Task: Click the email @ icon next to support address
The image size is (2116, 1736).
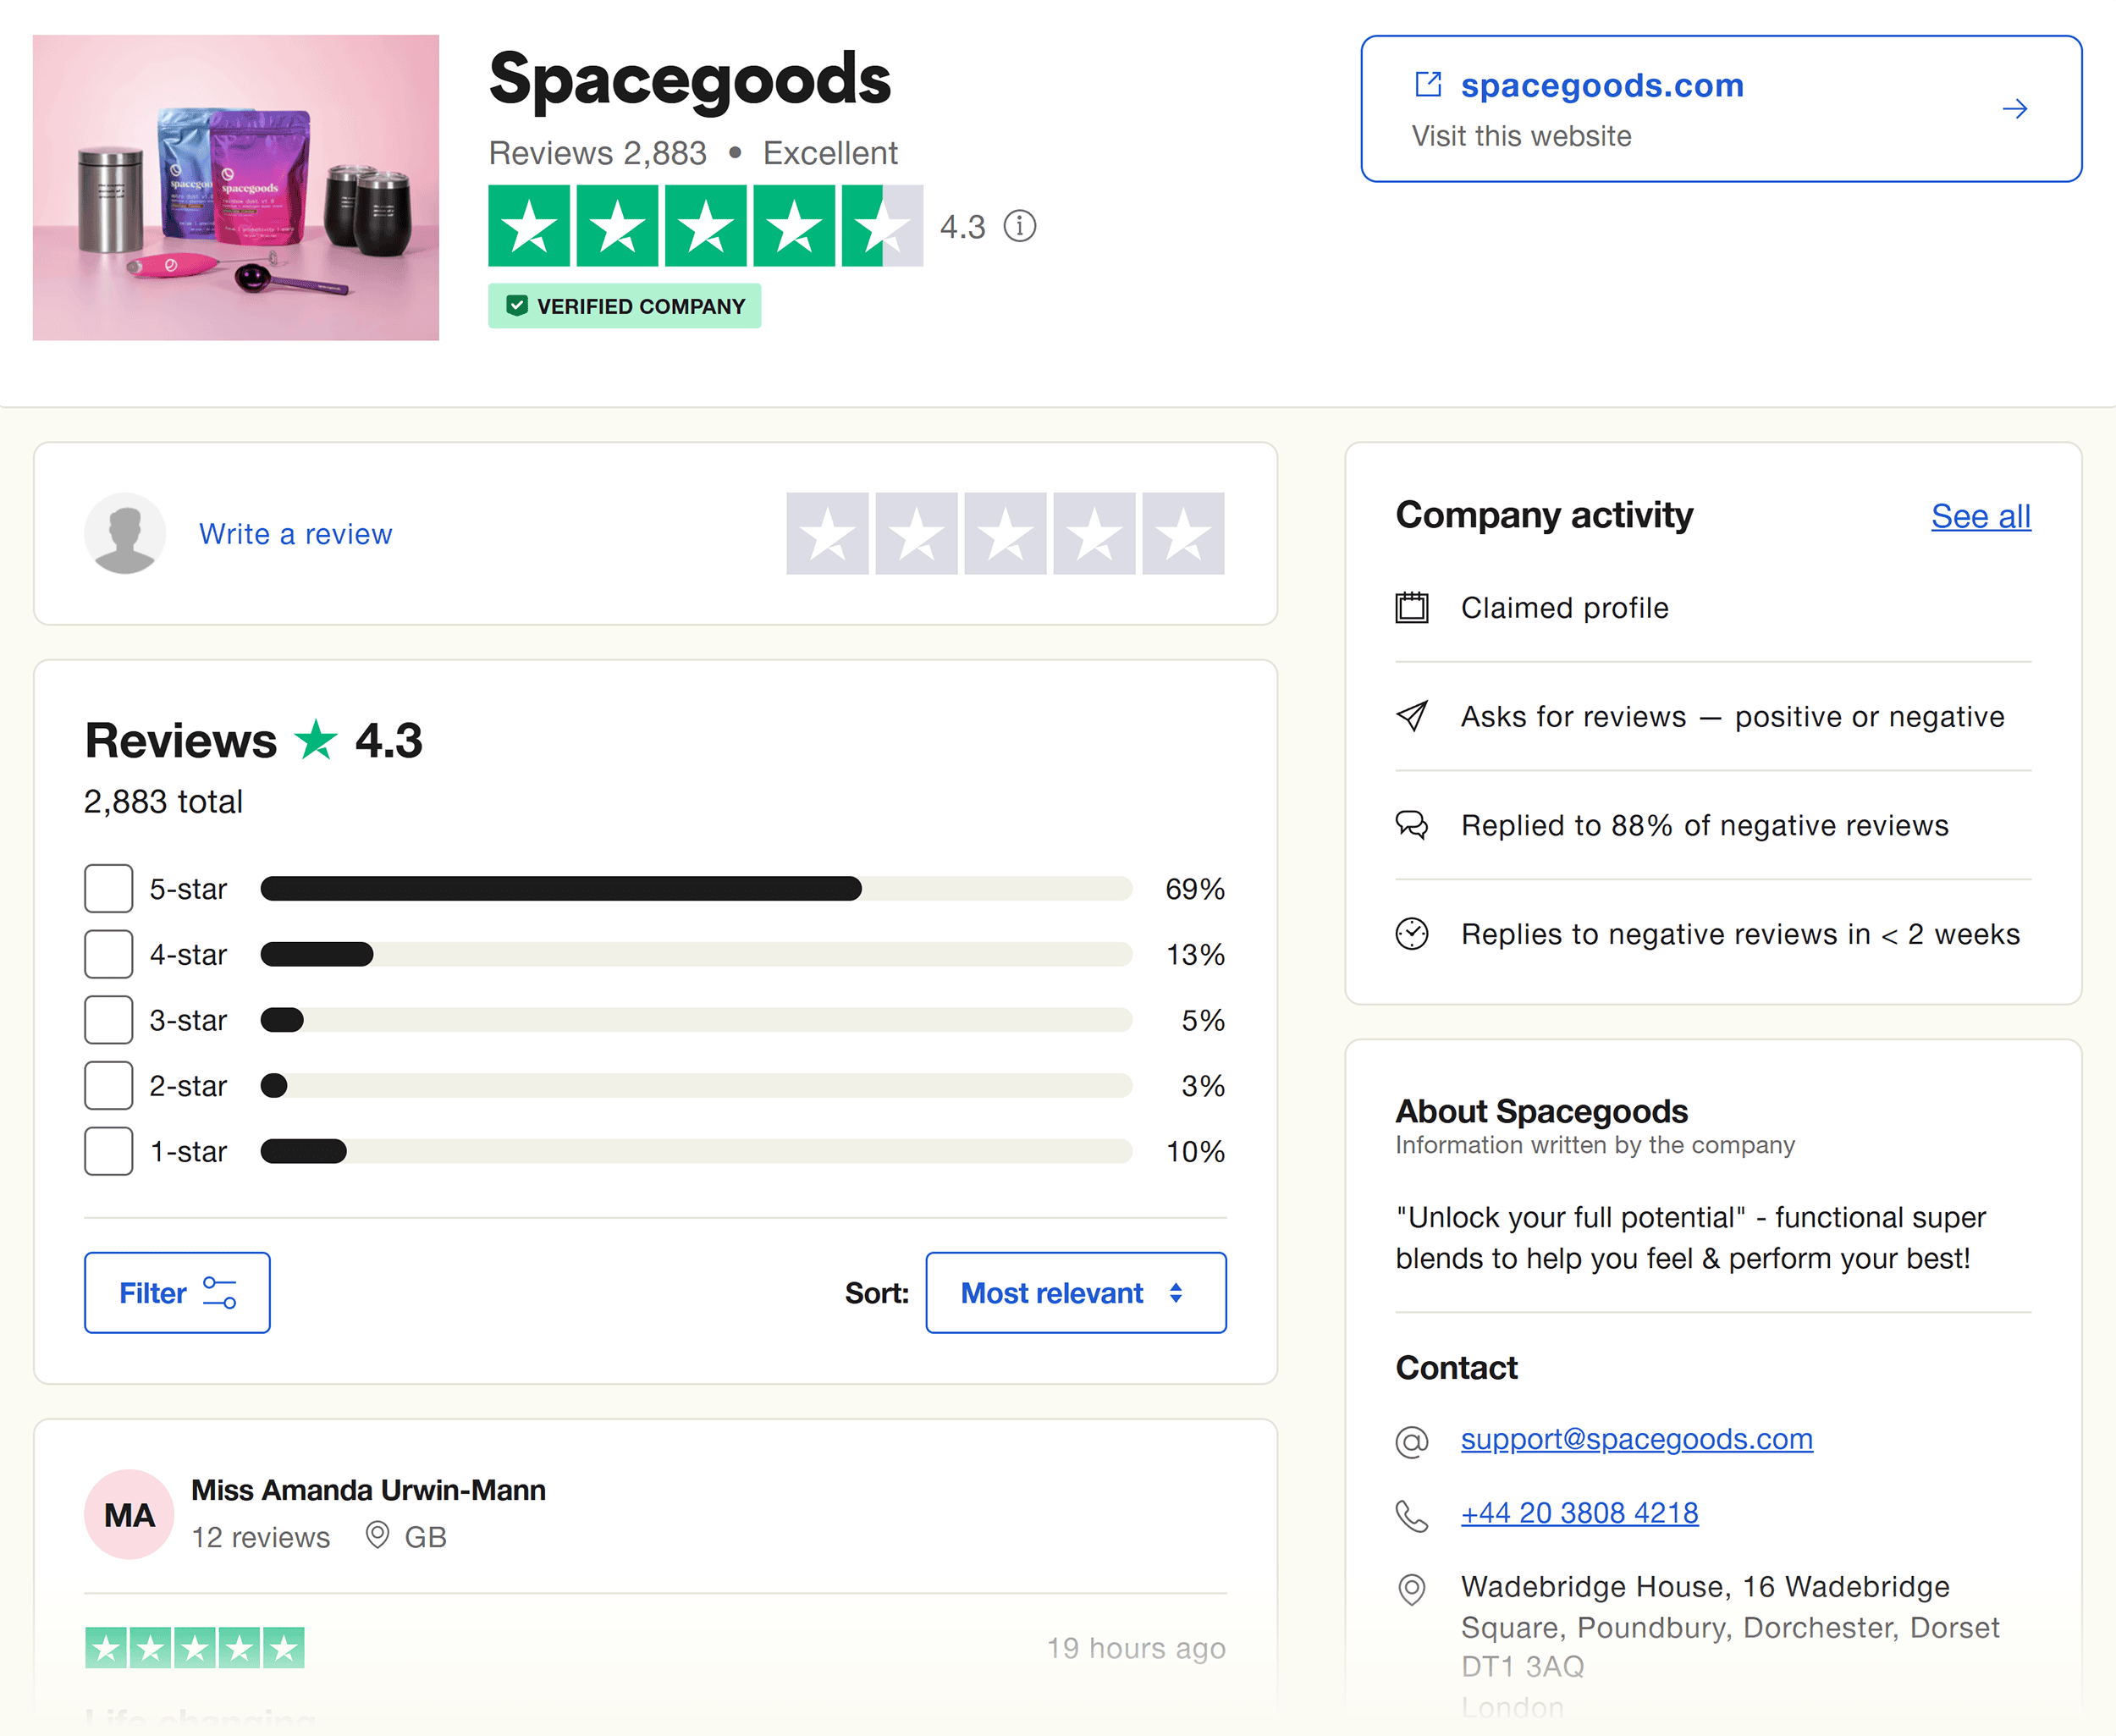Action: tap(1412, 1440)
